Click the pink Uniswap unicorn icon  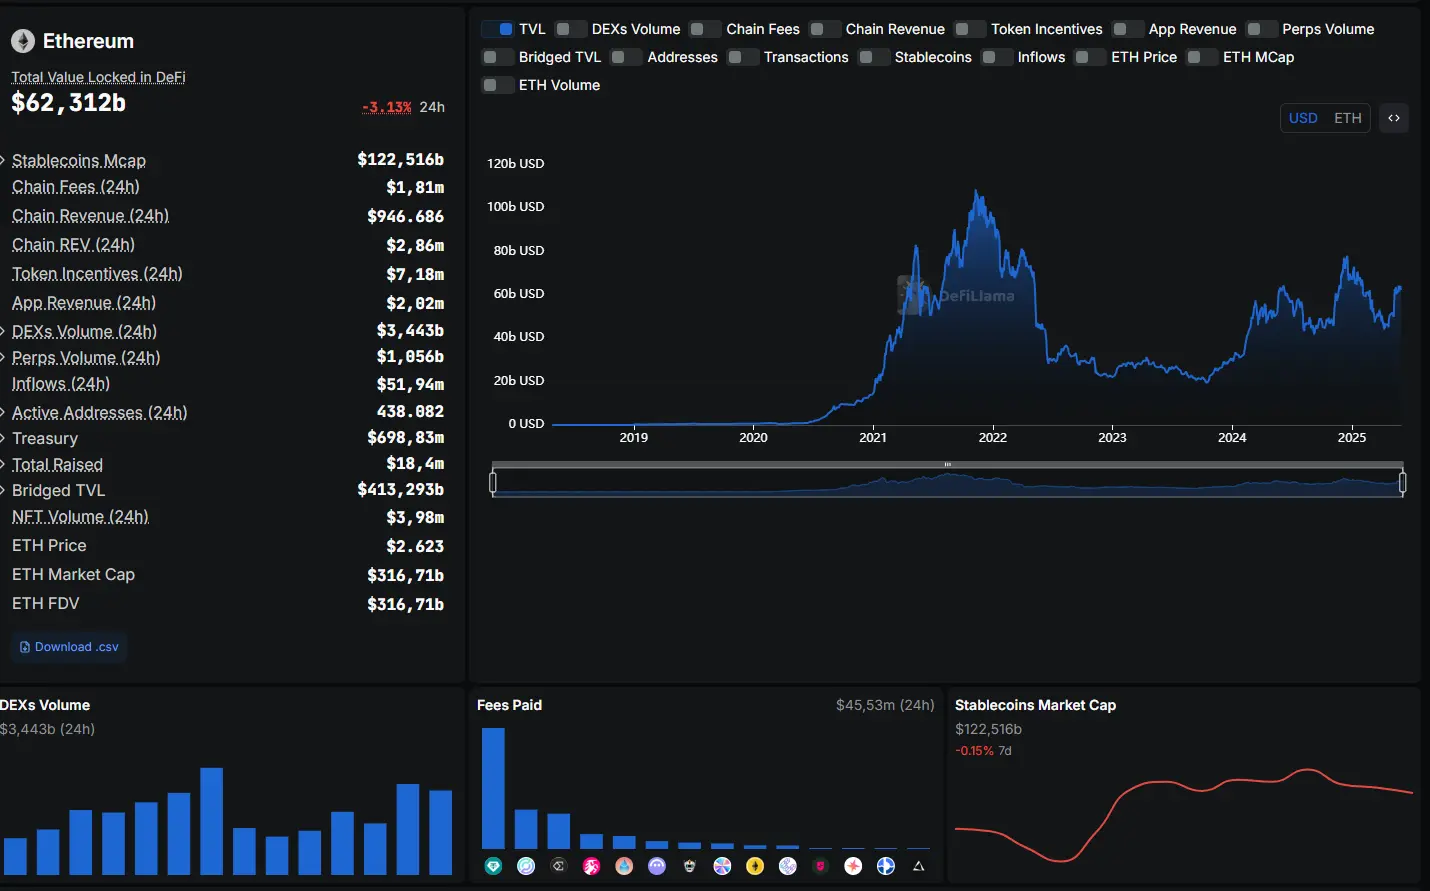pyautogui.click(x=592, y=866)
